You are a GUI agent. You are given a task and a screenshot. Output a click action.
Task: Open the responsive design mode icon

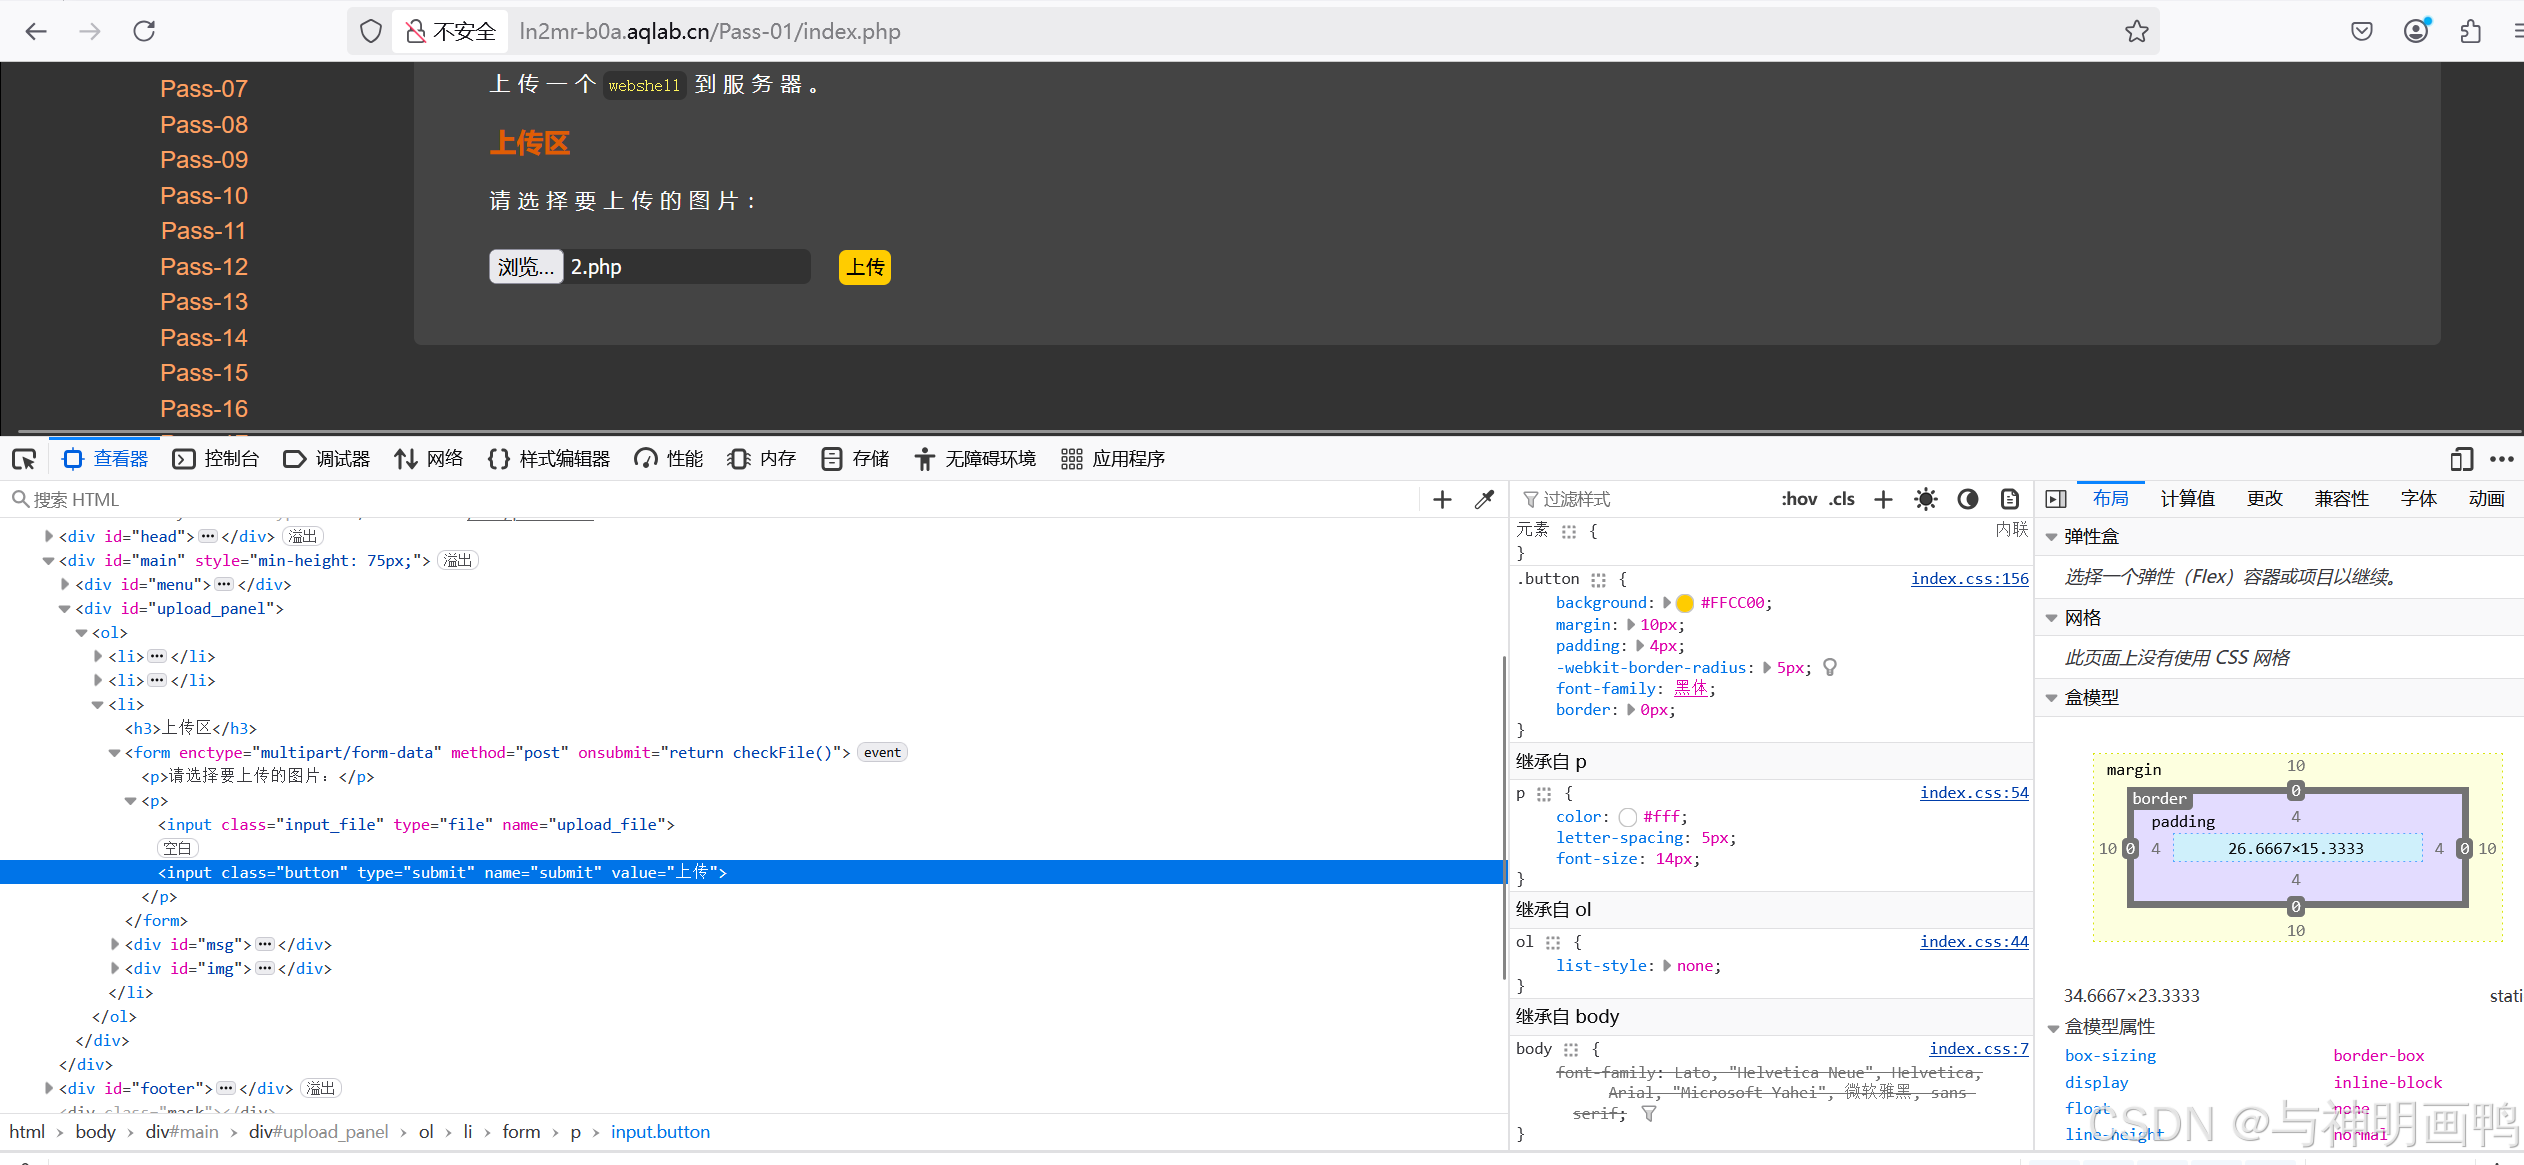2461,459
